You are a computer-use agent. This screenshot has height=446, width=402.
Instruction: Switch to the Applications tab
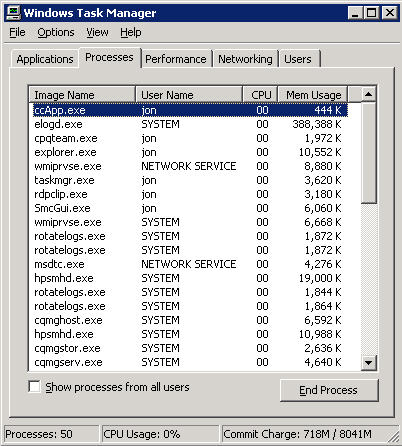click(45, 59)
